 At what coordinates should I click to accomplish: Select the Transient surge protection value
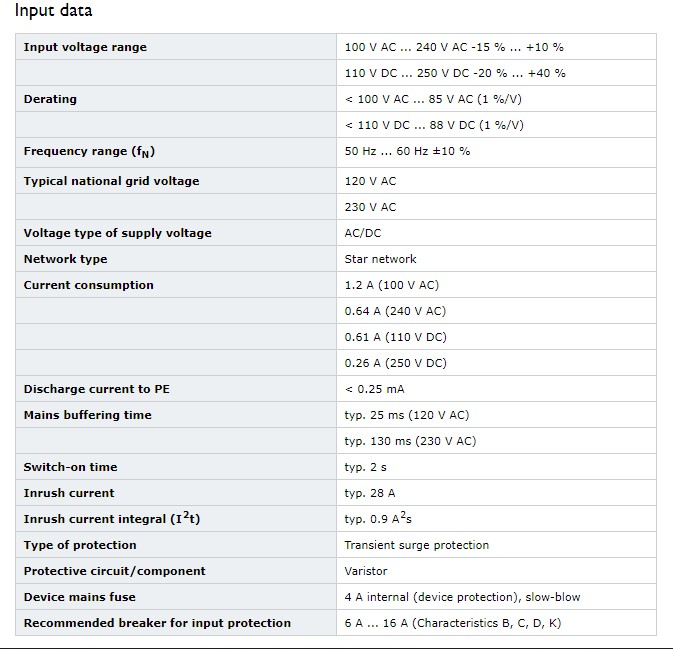pyautogui.click(x=416, y=545)
